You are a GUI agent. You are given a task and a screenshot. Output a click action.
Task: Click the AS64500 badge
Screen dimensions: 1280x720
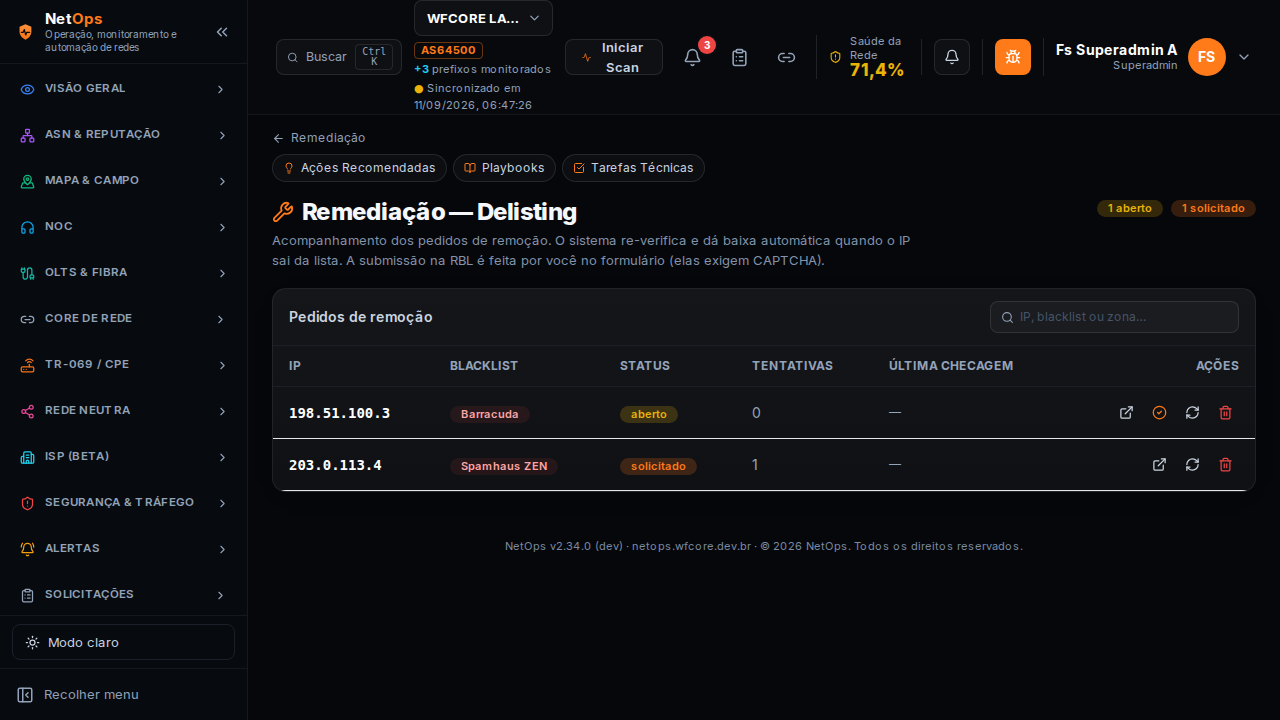click(x=448, y=50)
